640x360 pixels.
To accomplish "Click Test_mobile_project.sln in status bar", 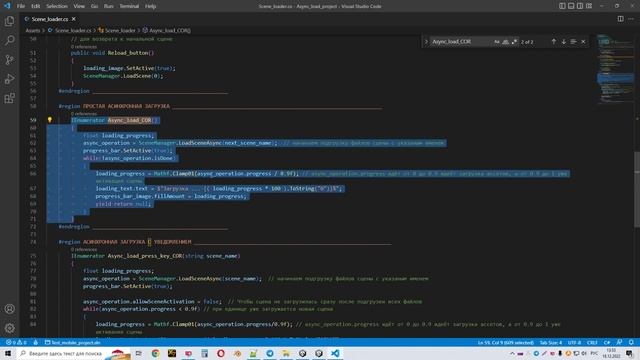I will point(73,342).
